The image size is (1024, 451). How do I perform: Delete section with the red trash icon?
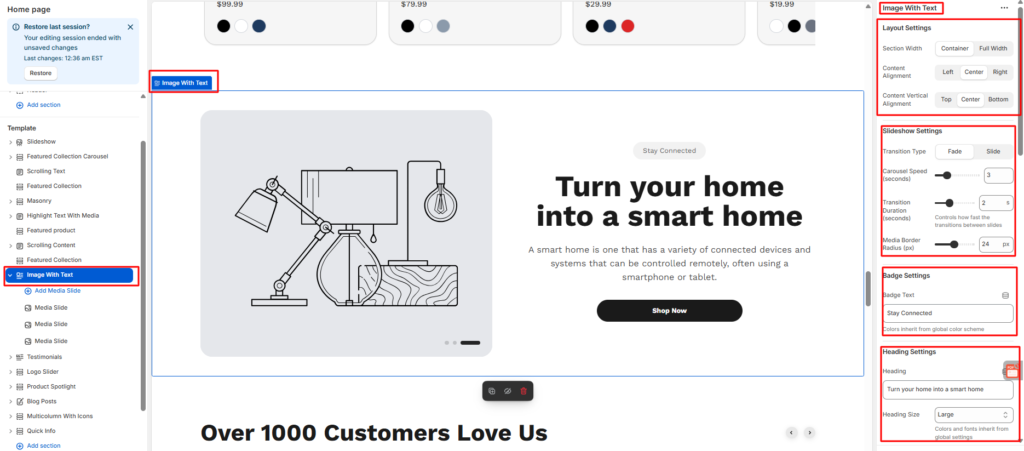(523, 390)
